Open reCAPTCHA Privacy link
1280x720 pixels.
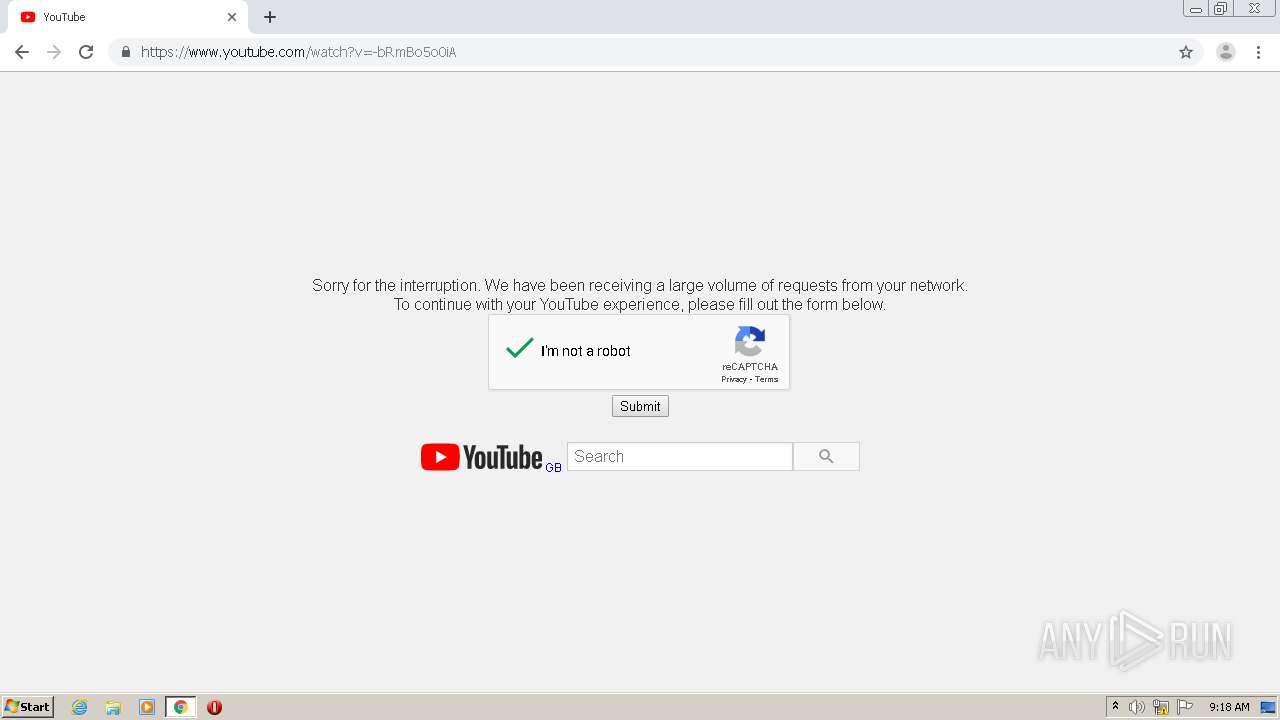click(734, 380)
